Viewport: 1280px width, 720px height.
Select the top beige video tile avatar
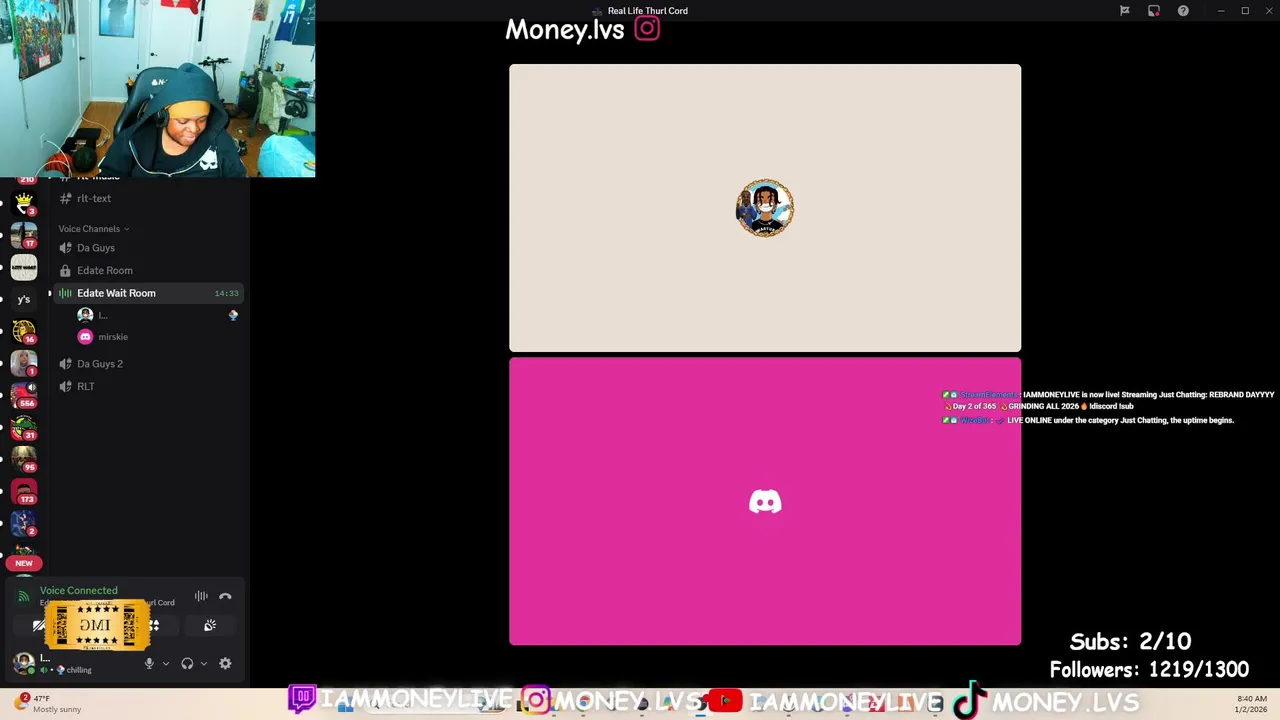(765, 208)
